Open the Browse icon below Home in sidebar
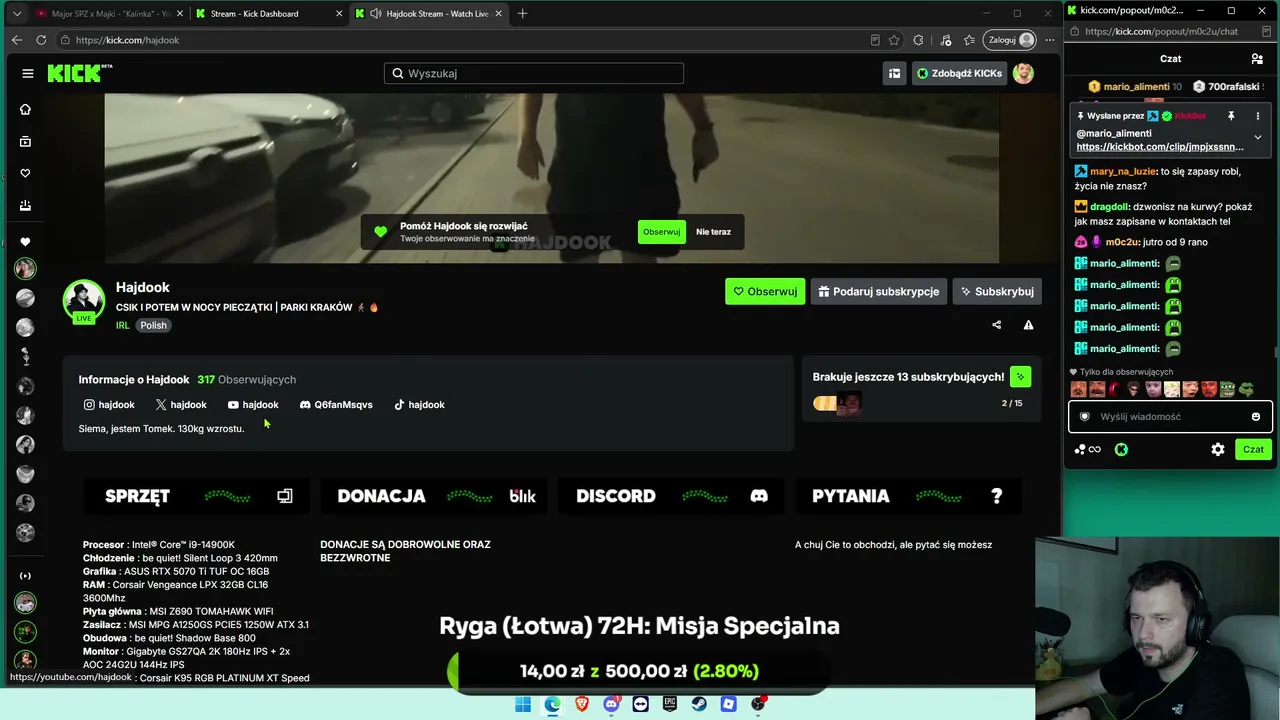 26,142
